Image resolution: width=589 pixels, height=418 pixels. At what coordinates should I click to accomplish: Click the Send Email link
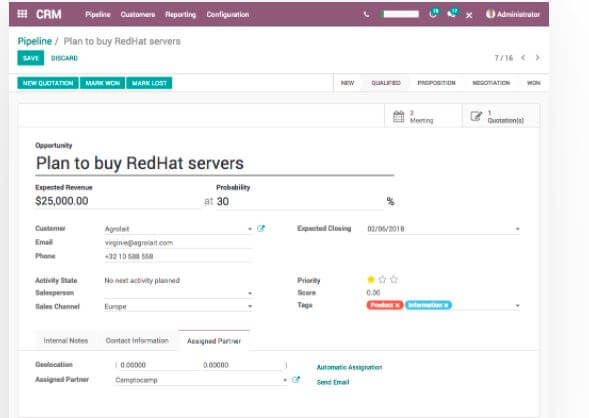click(333, 382)
